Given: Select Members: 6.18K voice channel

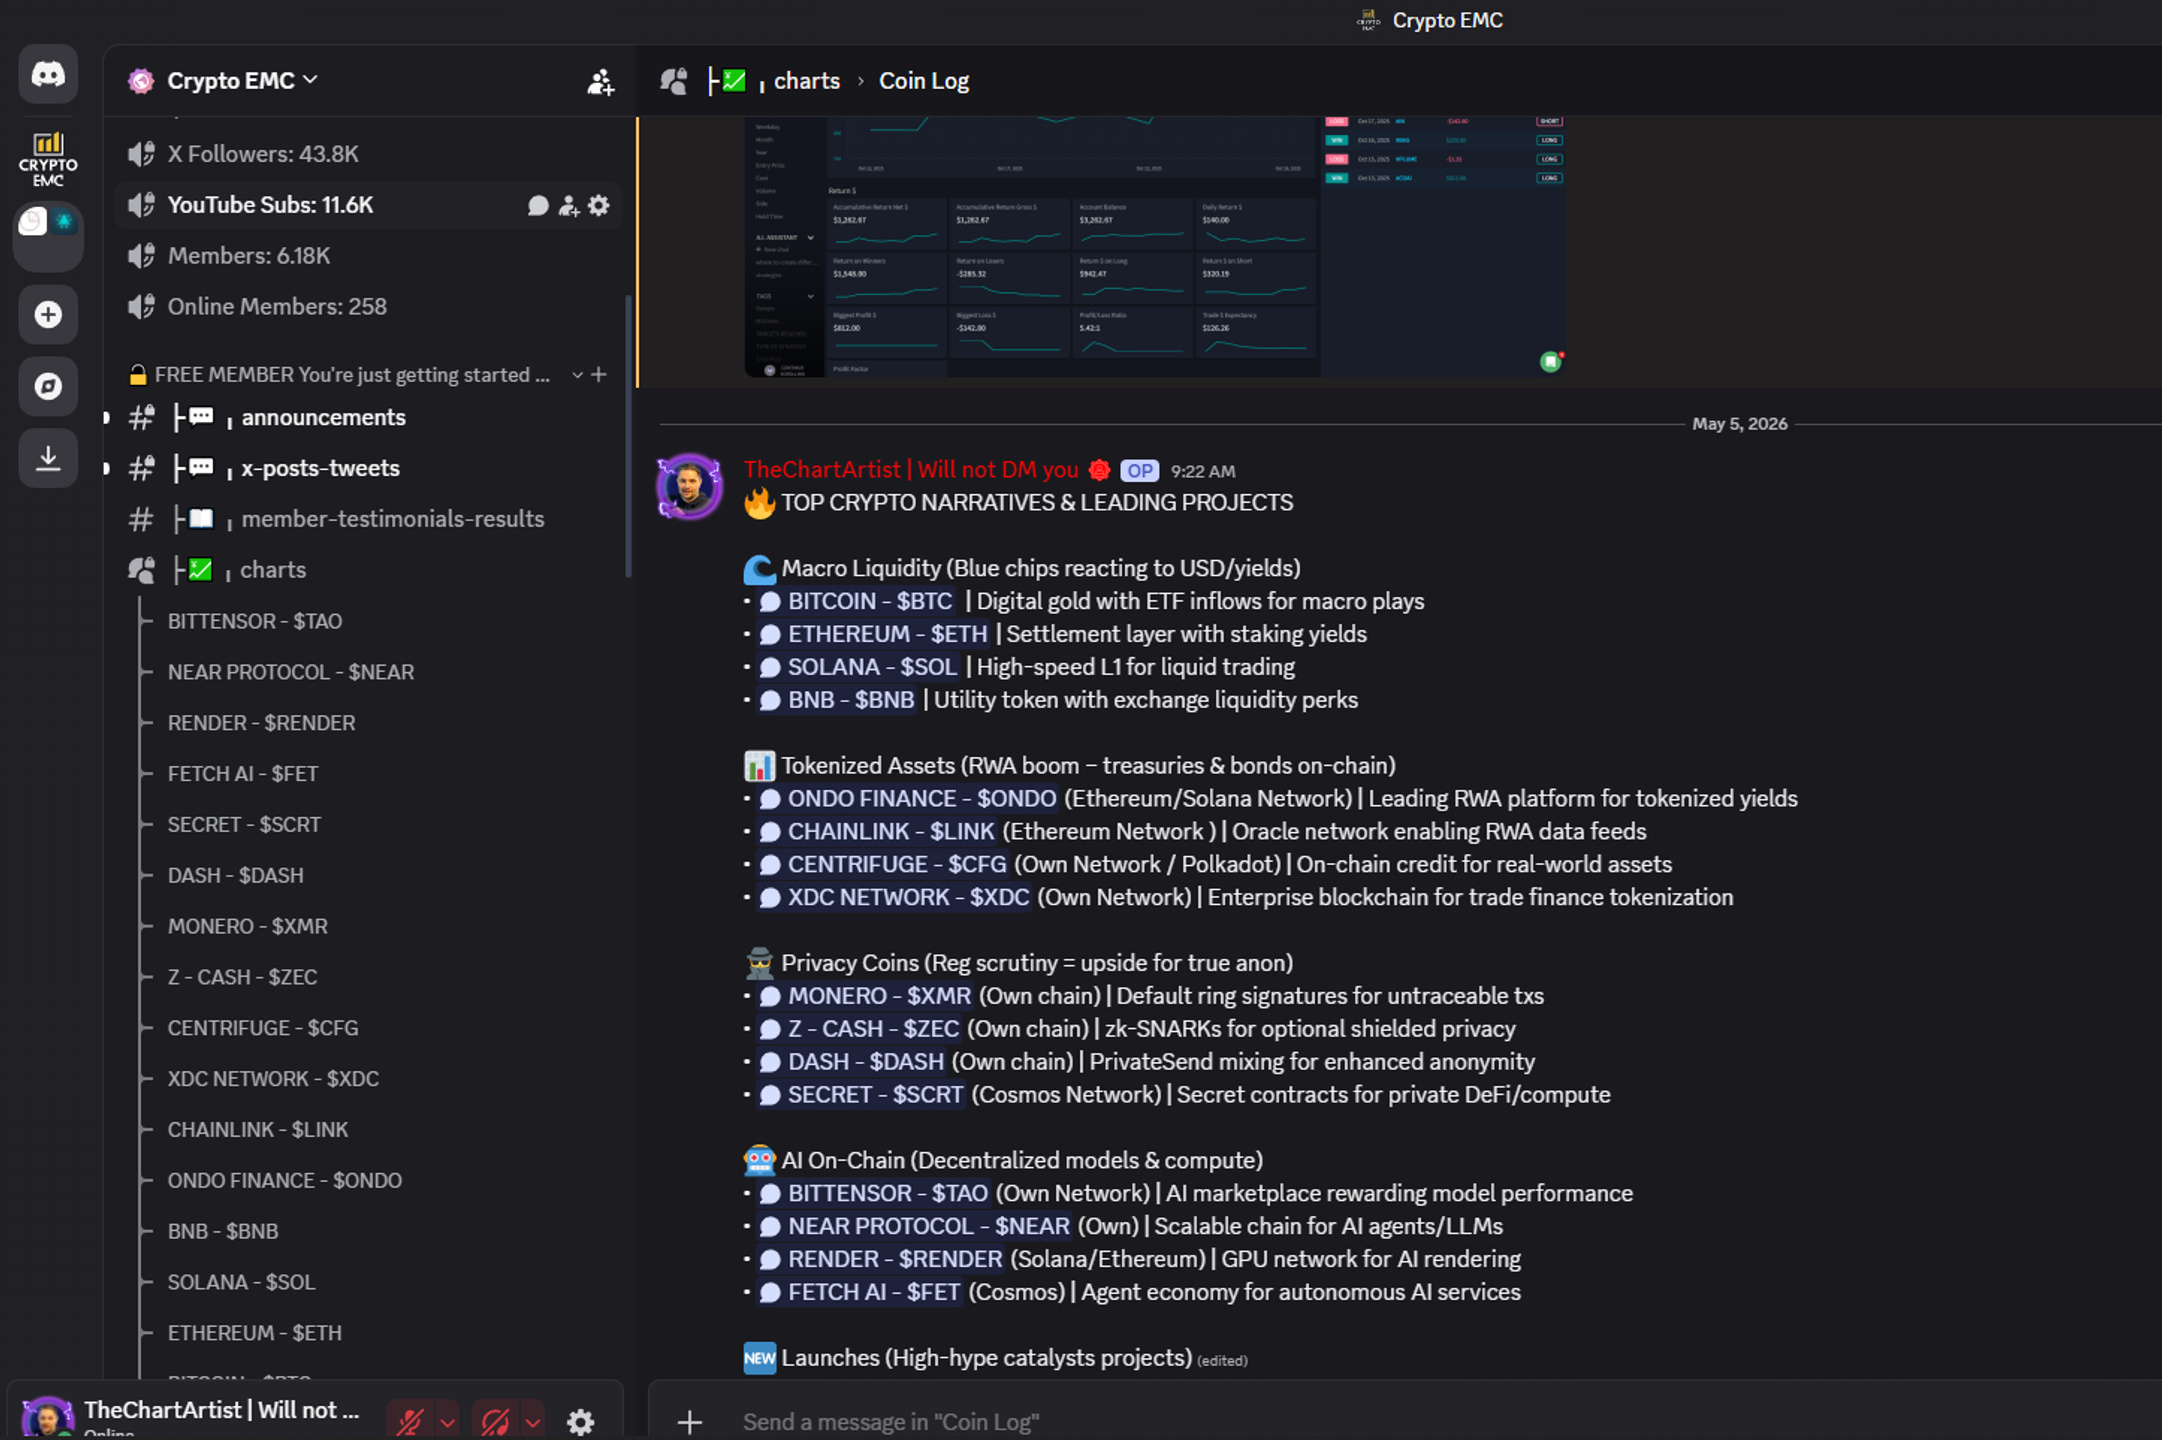Looking at the screenshot, I should click(368, 257).
